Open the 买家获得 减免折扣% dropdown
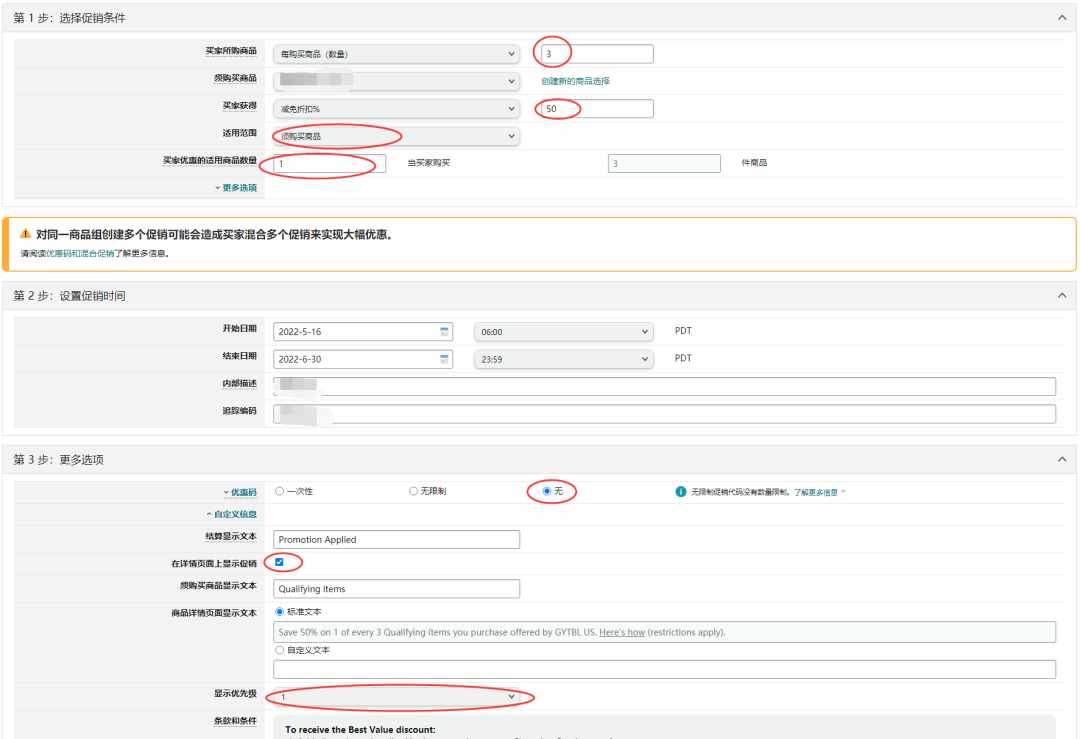Image resolution: width=1080 pixels, height=739 pixels. 396,109
